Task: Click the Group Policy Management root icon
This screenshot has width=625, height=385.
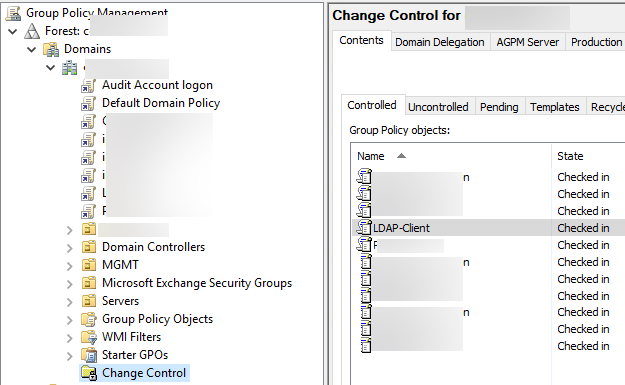Action: coord(13,13)
